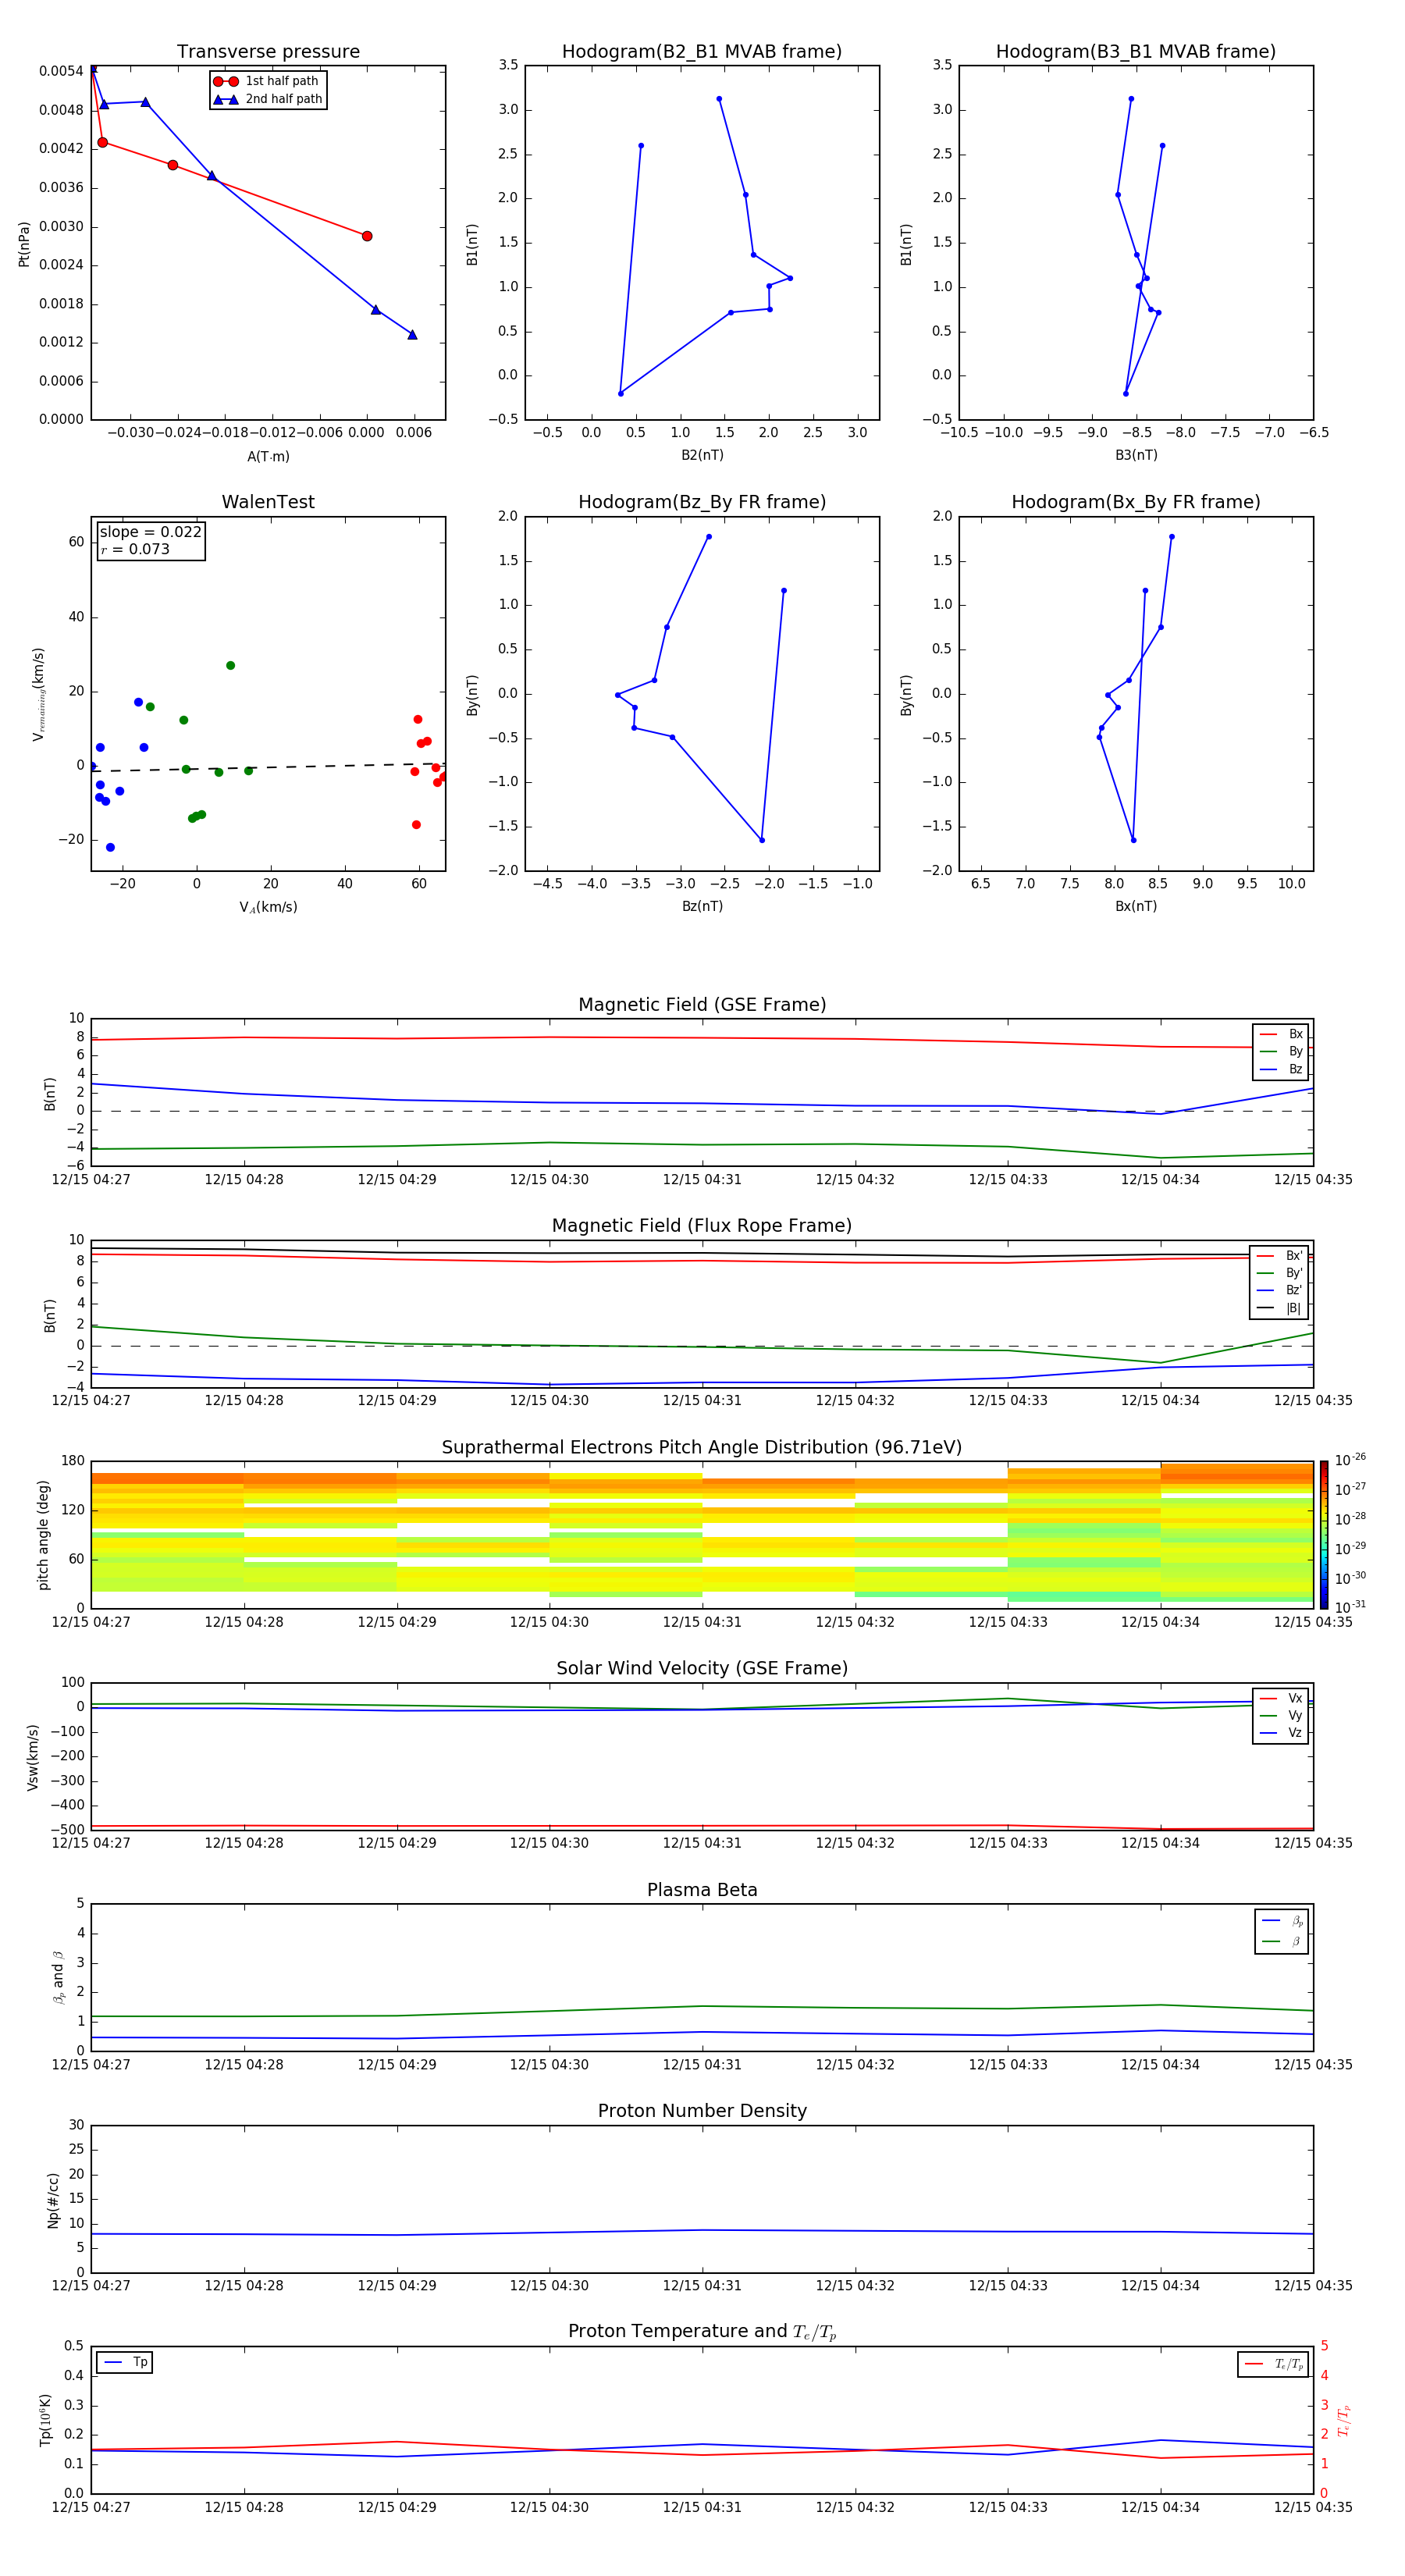Click the topmost green dot in WalenTest plot
The height and width of the screenshot is (2576, 1405).
(230, 666)
